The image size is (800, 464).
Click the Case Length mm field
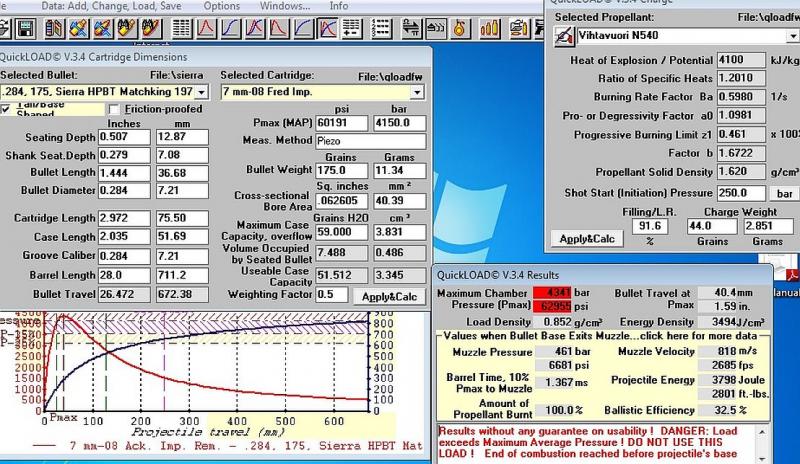point(182,237)
